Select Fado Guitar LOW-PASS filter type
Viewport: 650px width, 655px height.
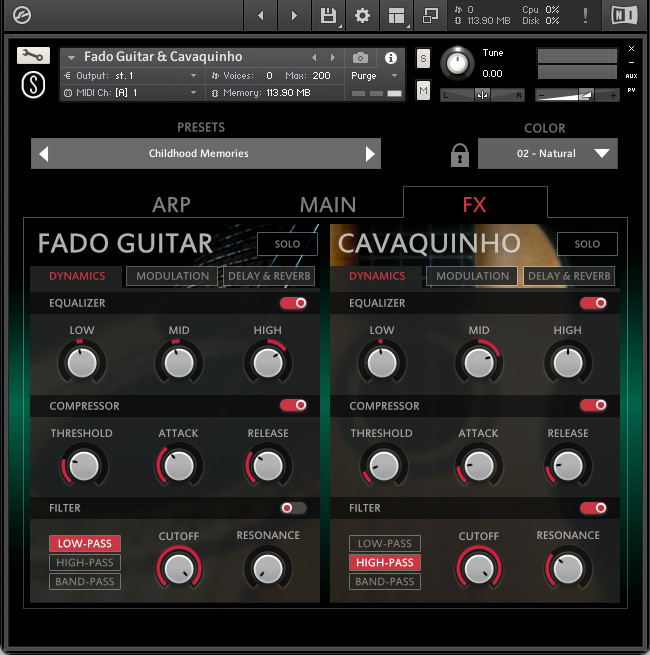tap(85, 543)
